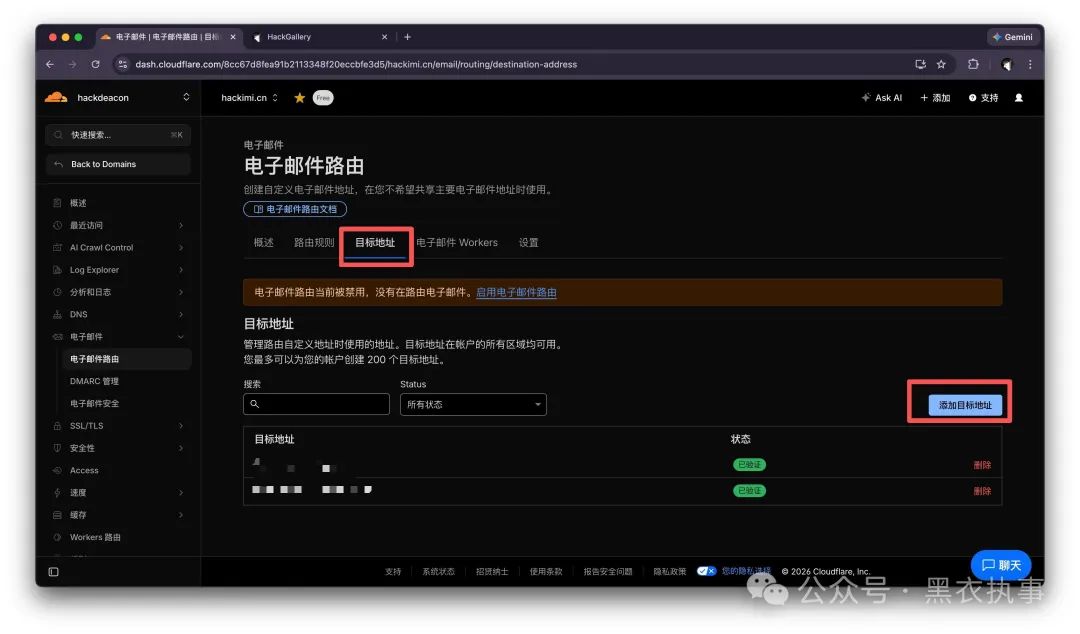The image size is (1080, 634).
Task: Click the install app icon in address bar
Action: [920, 64]
